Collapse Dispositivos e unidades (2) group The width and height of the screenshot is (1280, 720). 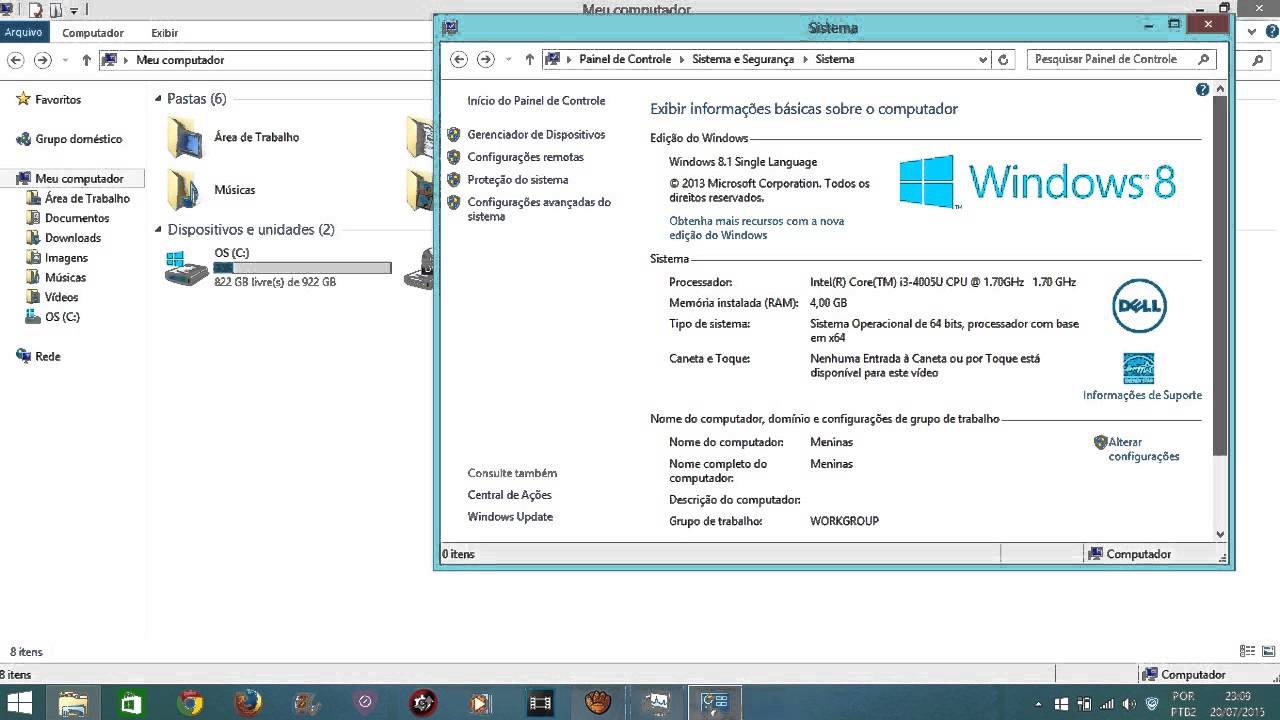pyautogui.click(x=158, y=230)
